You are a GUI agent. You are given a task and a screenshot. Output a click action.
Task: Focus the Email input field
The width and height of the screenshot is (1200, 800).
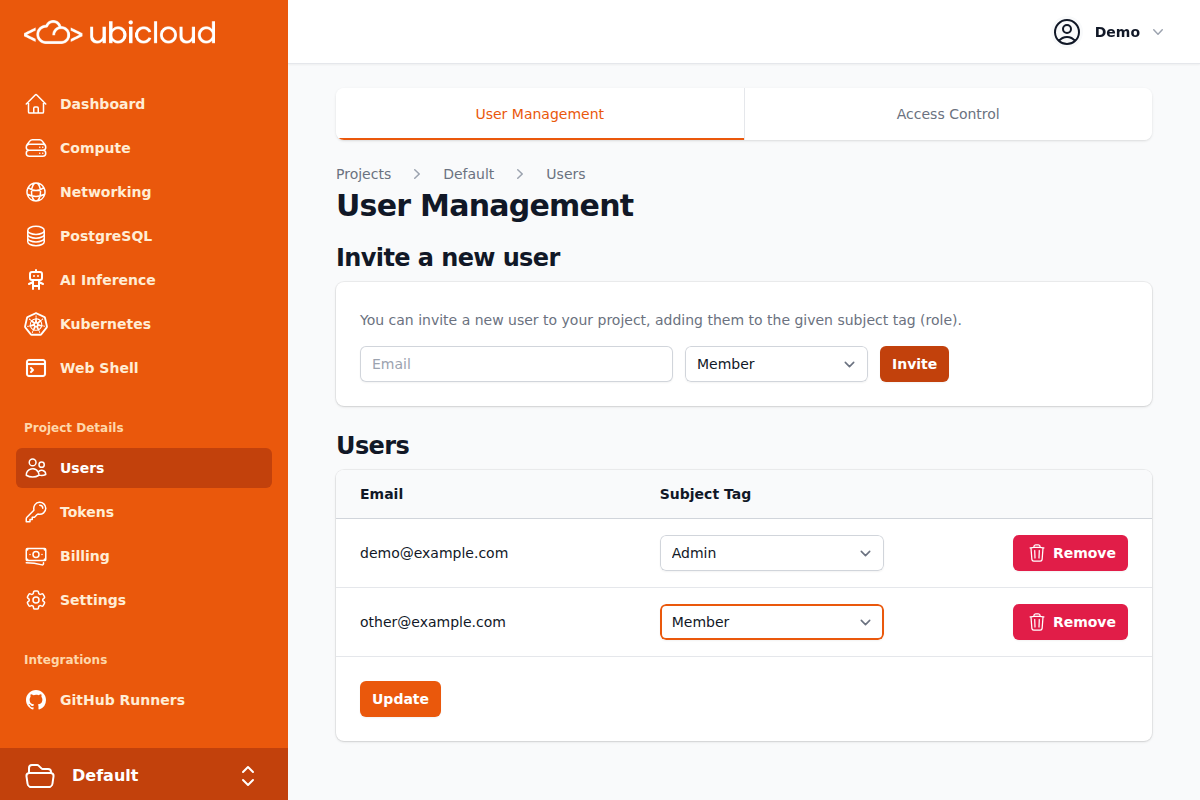516,364
